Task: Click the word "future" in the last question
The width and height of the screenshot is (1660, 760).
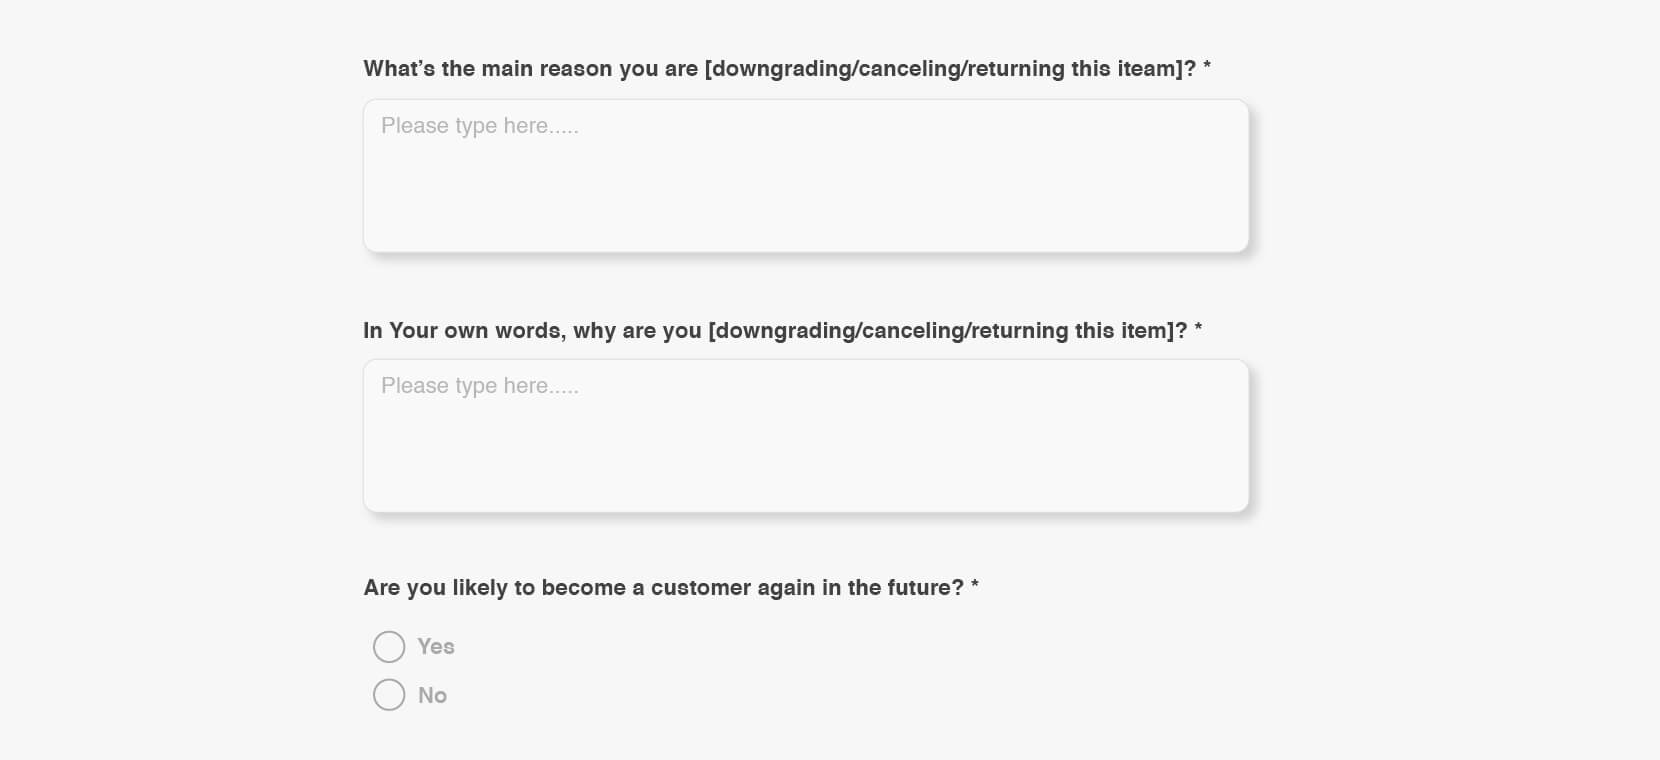Action: tap(926, 588)
